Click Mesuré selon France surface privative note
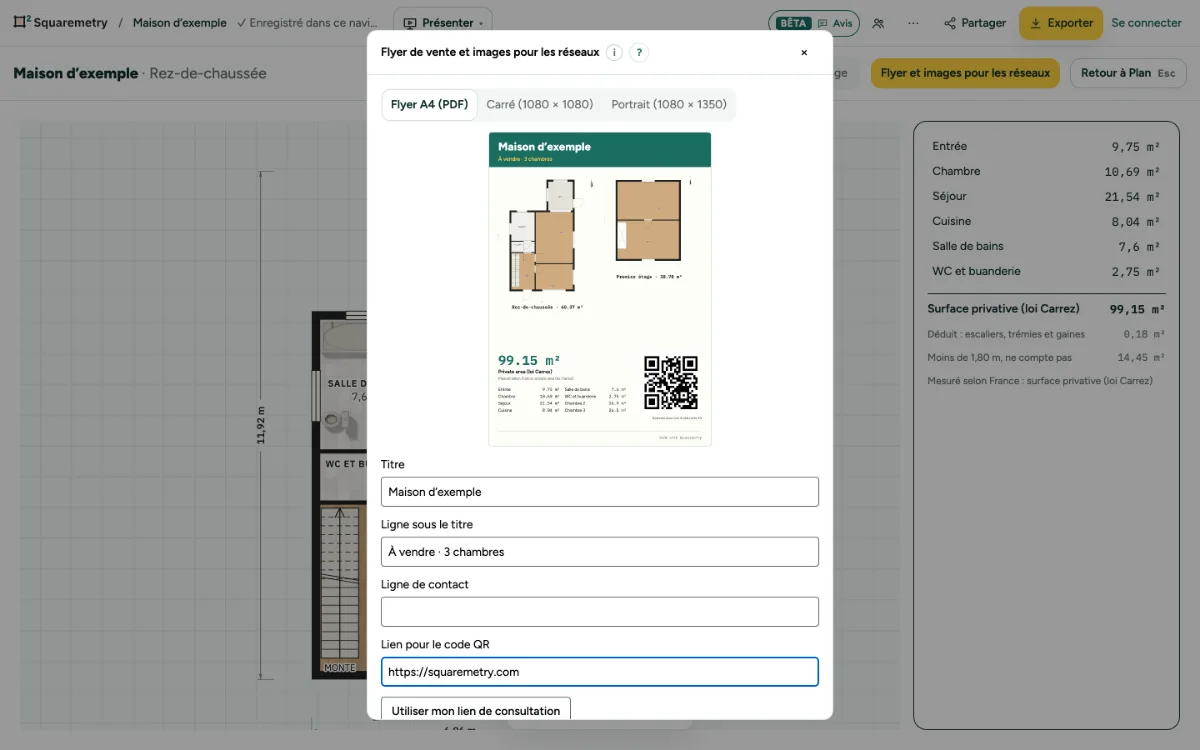Screen dimensions: 1200x750 pyautogui.click(x=1040, y=380)
